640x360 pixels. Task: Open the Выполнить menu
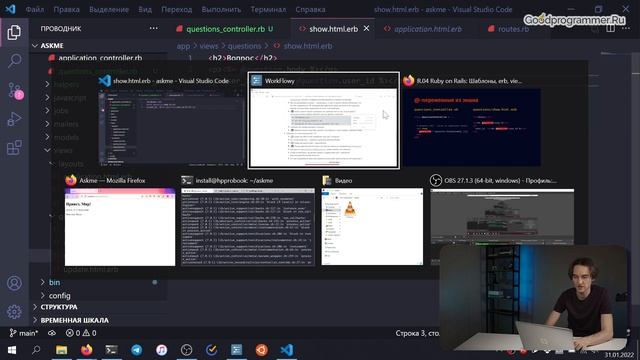221,9
